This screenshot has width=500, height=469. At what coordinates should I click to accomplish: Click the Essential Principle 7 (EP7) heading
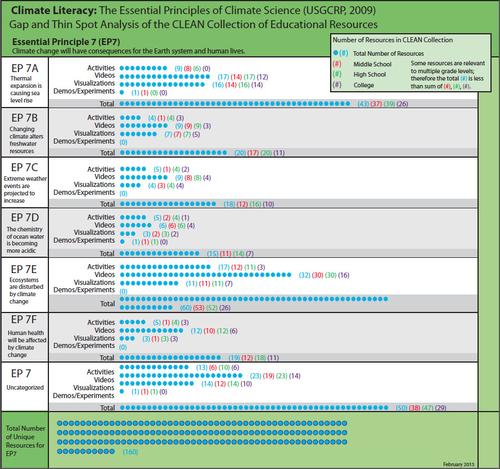pyautogui.click(x=66, y=42)
